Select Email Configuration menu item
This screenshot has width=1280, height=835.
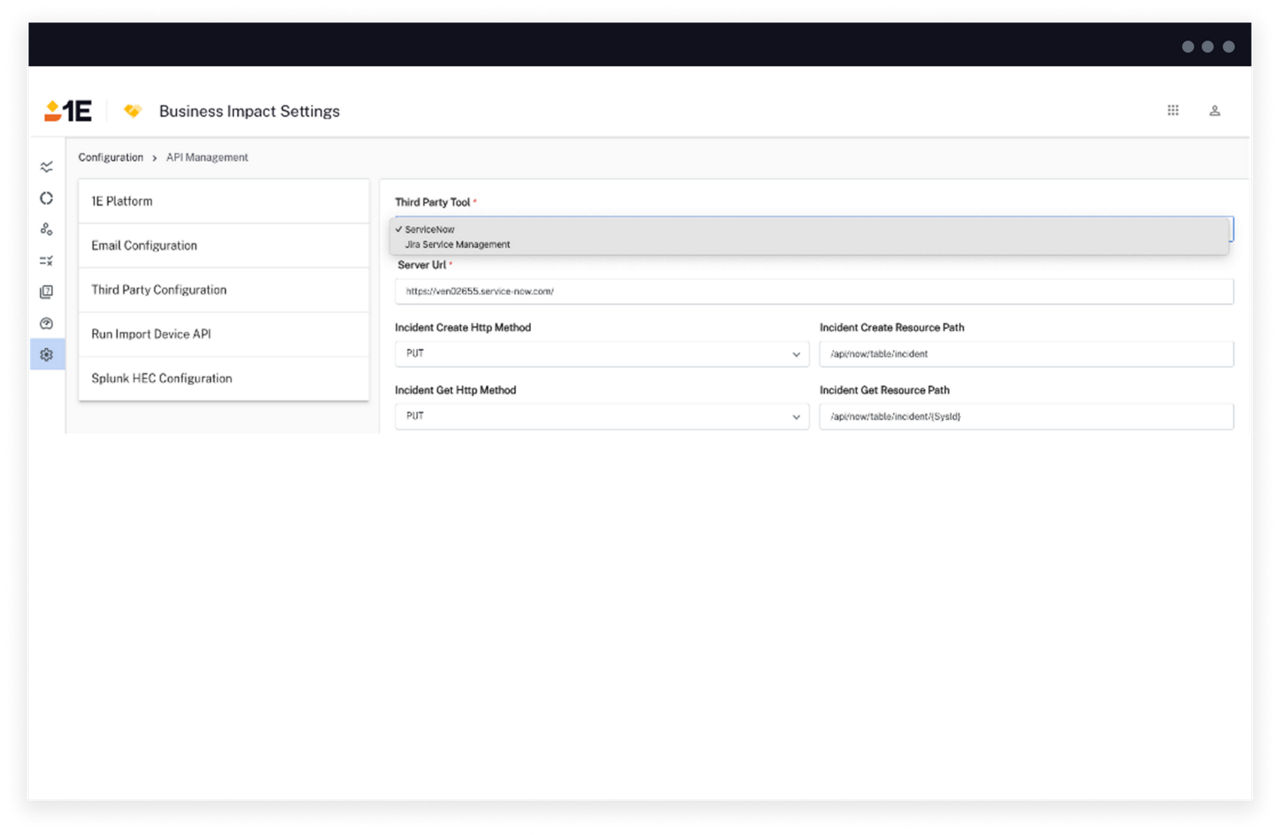click(224, 245)
